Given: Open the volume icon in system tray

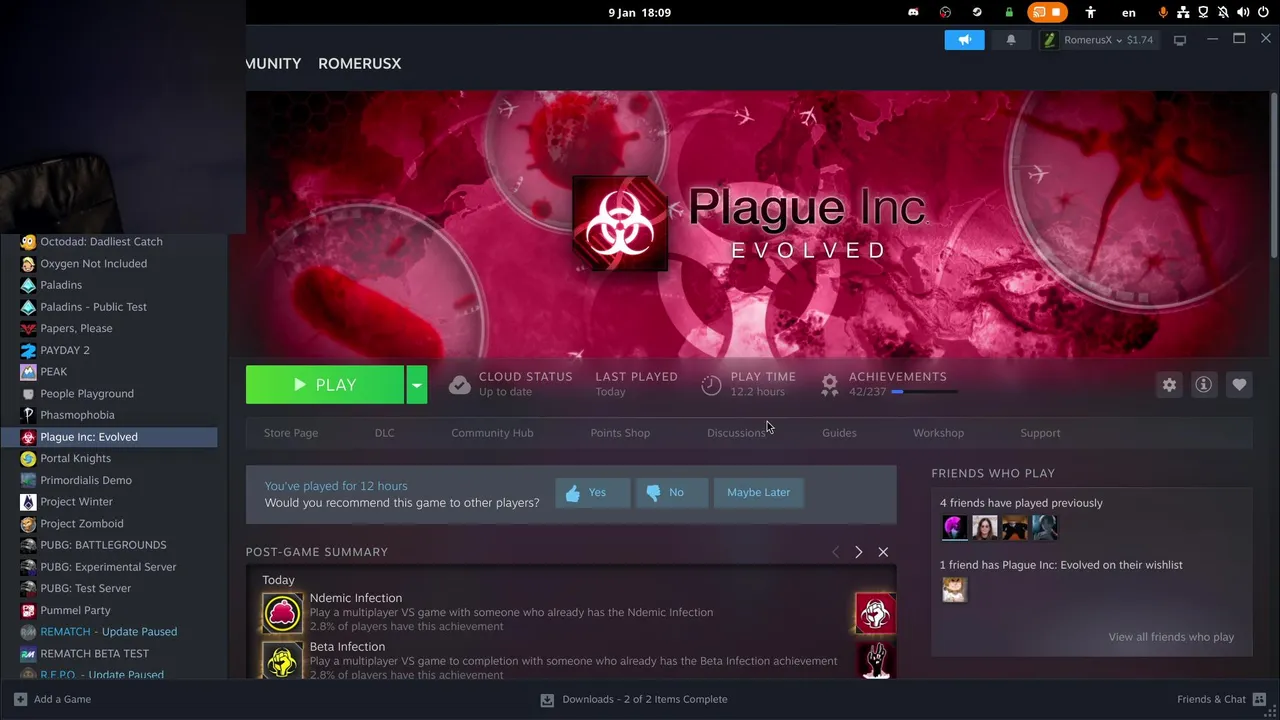Looking at the screenshot, I should (1243, 12).
